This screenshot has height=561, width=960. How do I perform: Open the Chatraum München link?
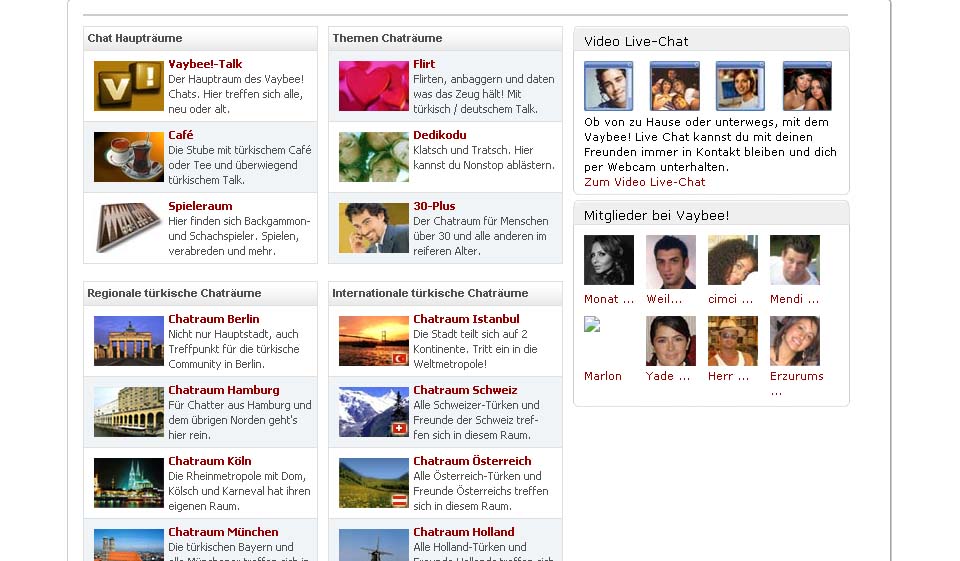(x=223, y=532)
